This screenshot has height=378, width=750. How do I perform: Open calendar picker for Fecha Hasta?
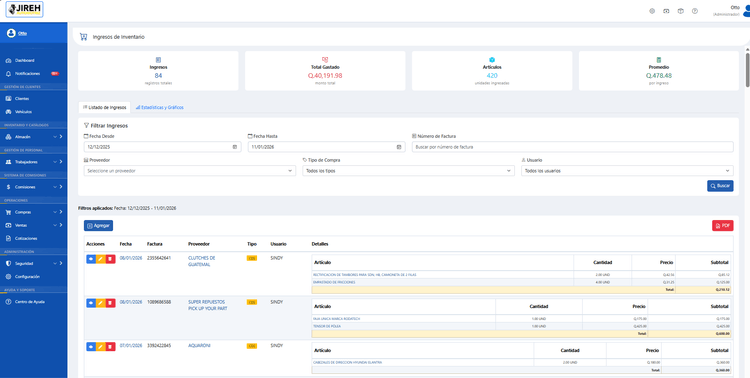[399, 147]
